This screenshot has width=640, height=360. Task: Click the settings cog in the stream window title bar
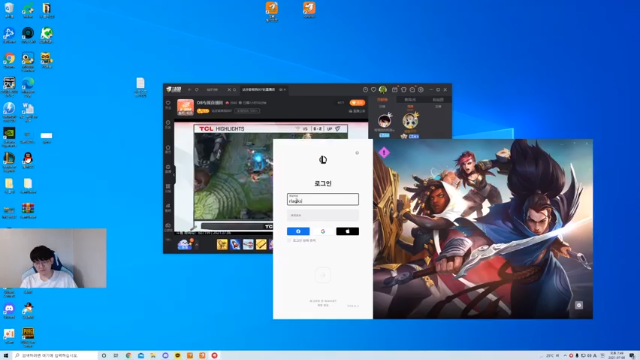tap(421, 90)
